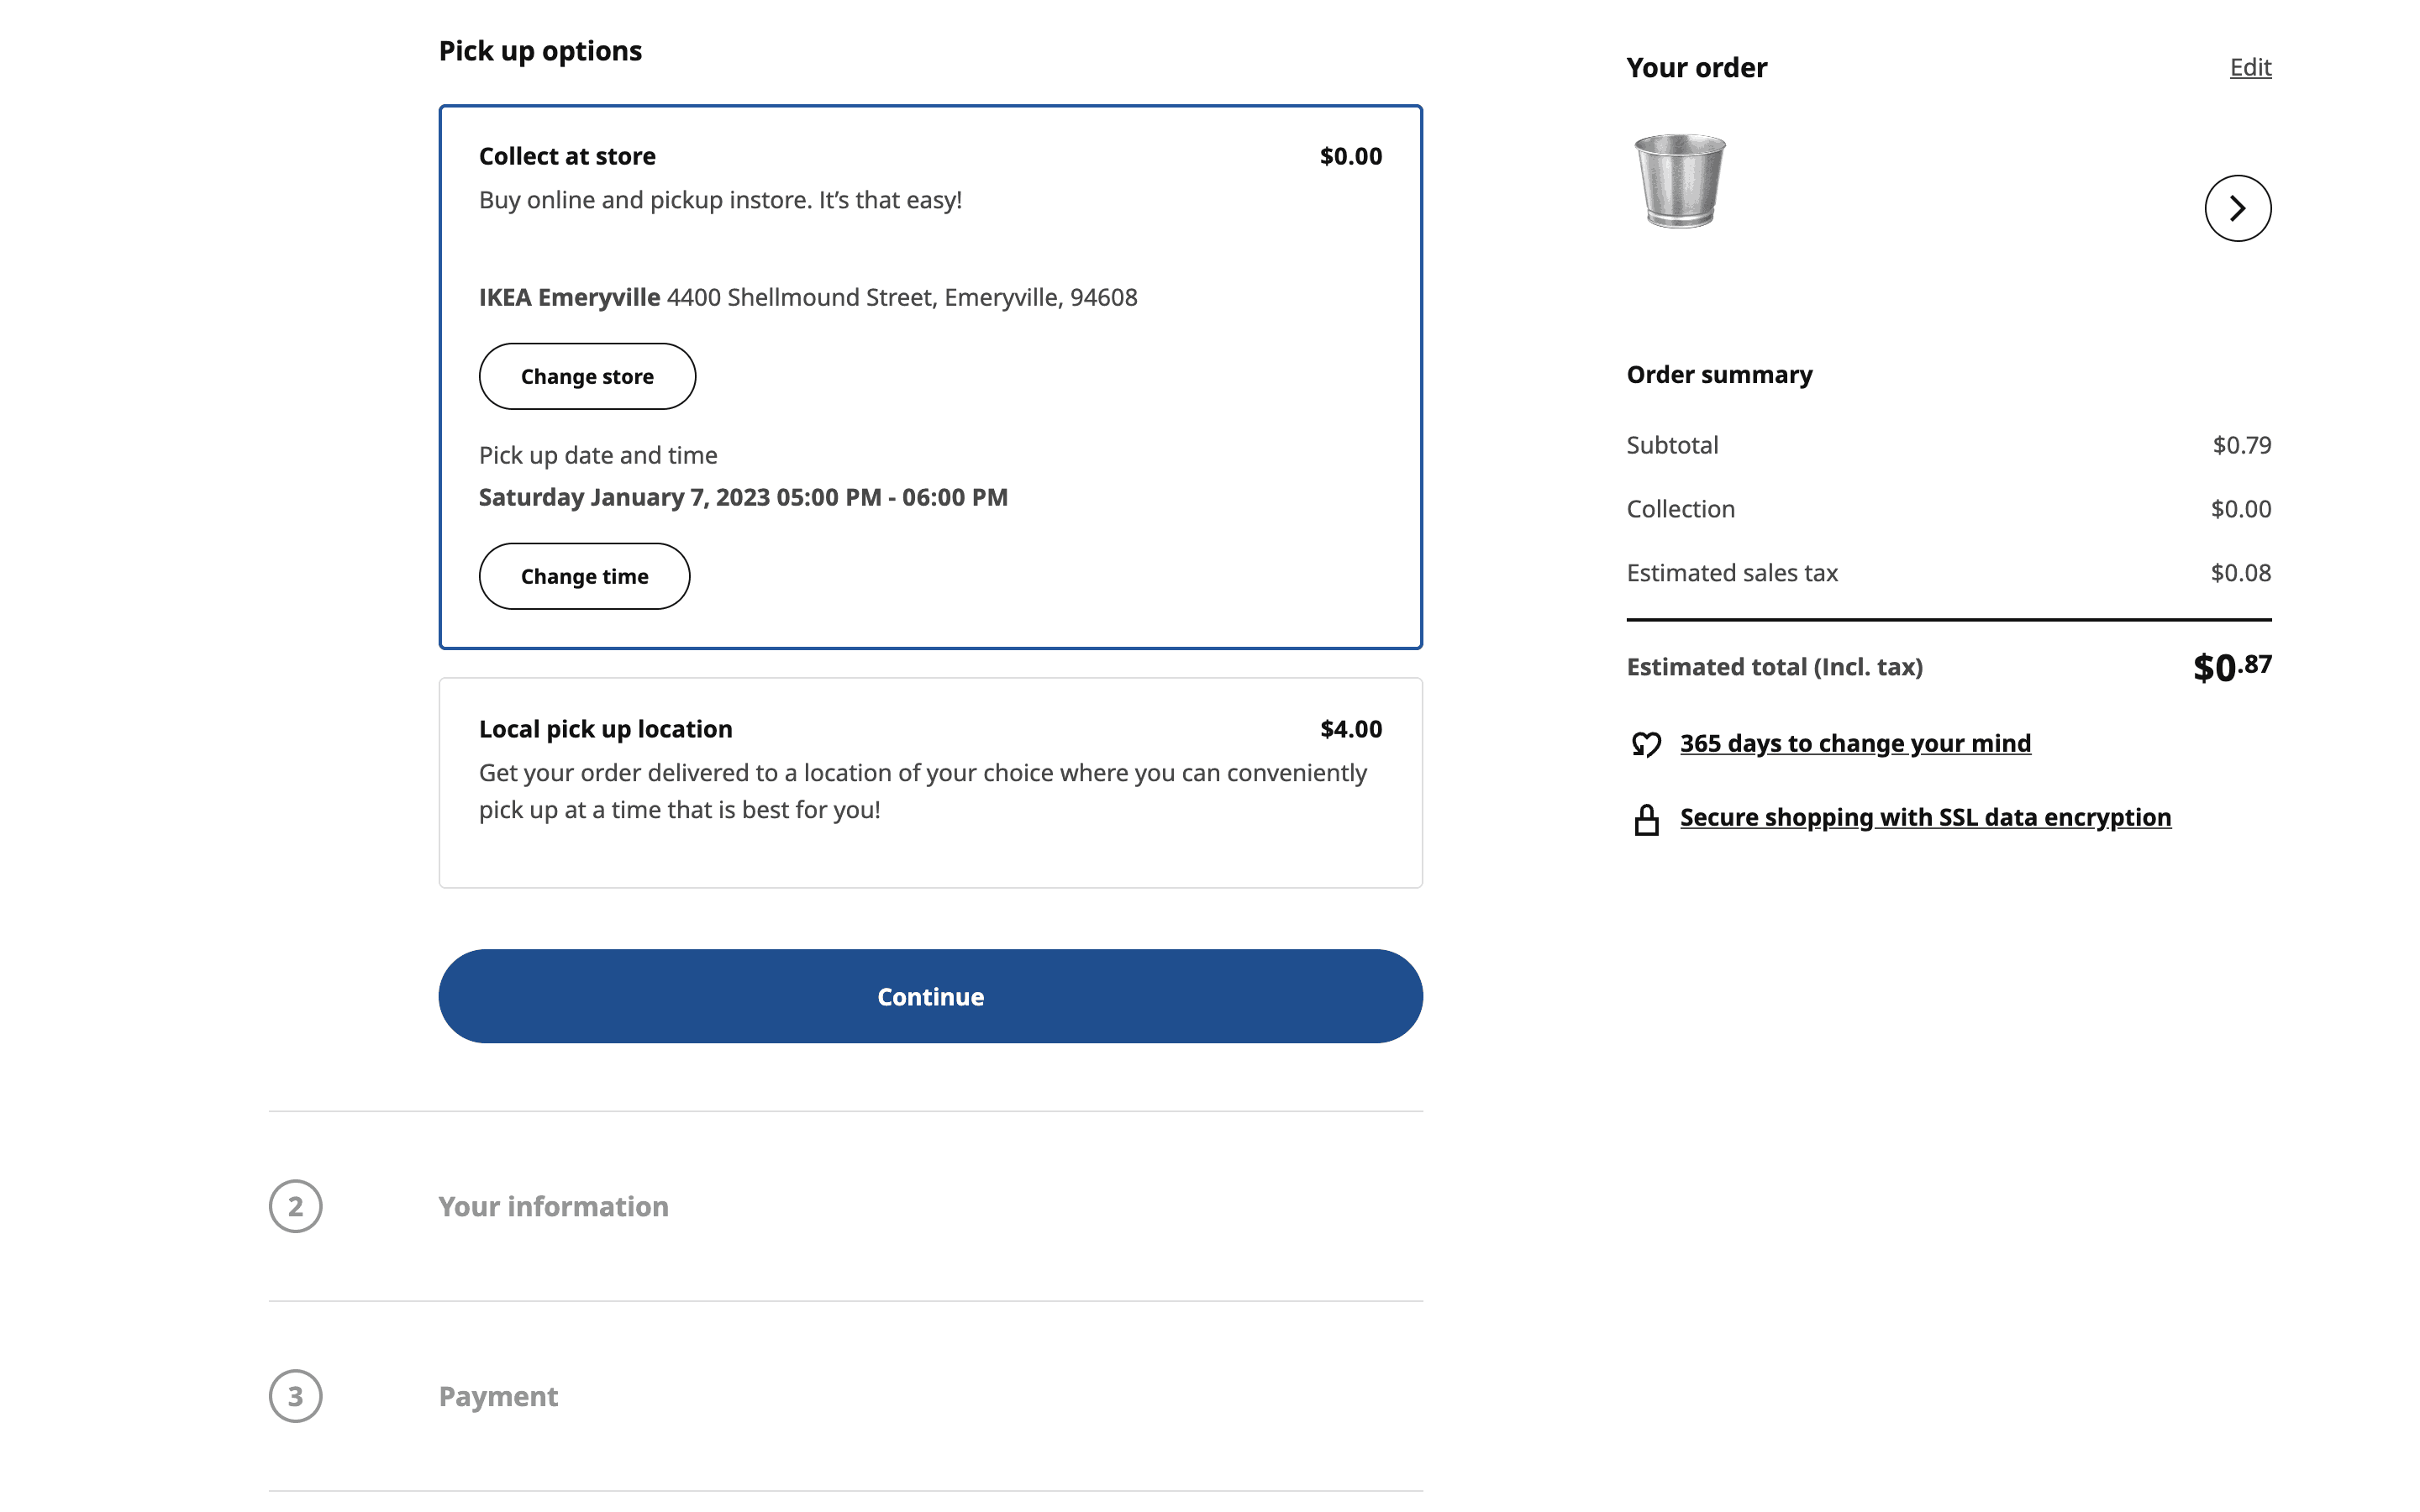Click the Saturday January 7 pickup time text

(x=742, y=497)
